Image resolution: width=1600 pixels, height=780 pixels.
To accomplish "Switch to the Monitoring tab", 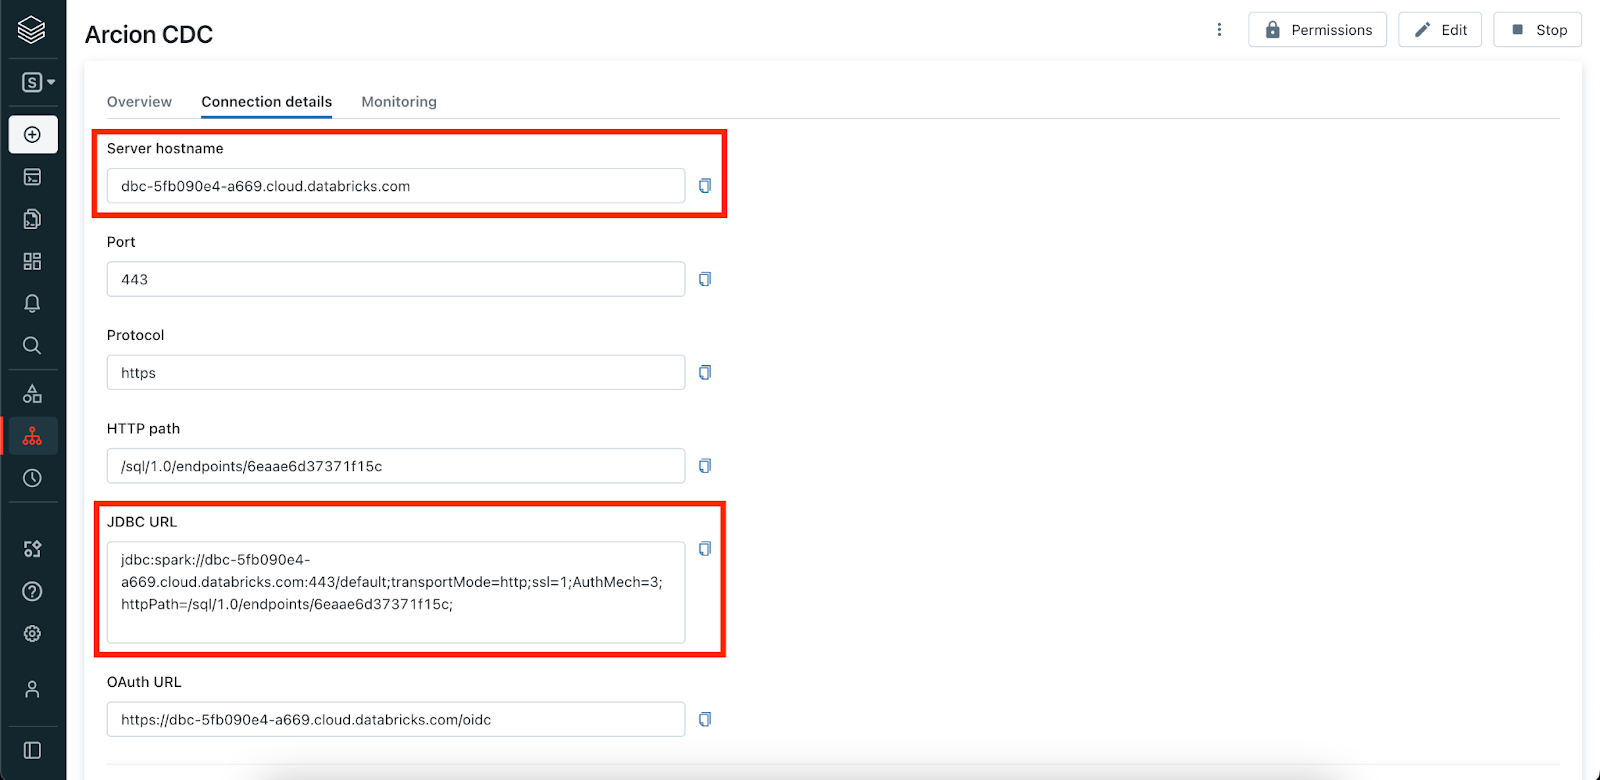I will (x=399, y=102).
